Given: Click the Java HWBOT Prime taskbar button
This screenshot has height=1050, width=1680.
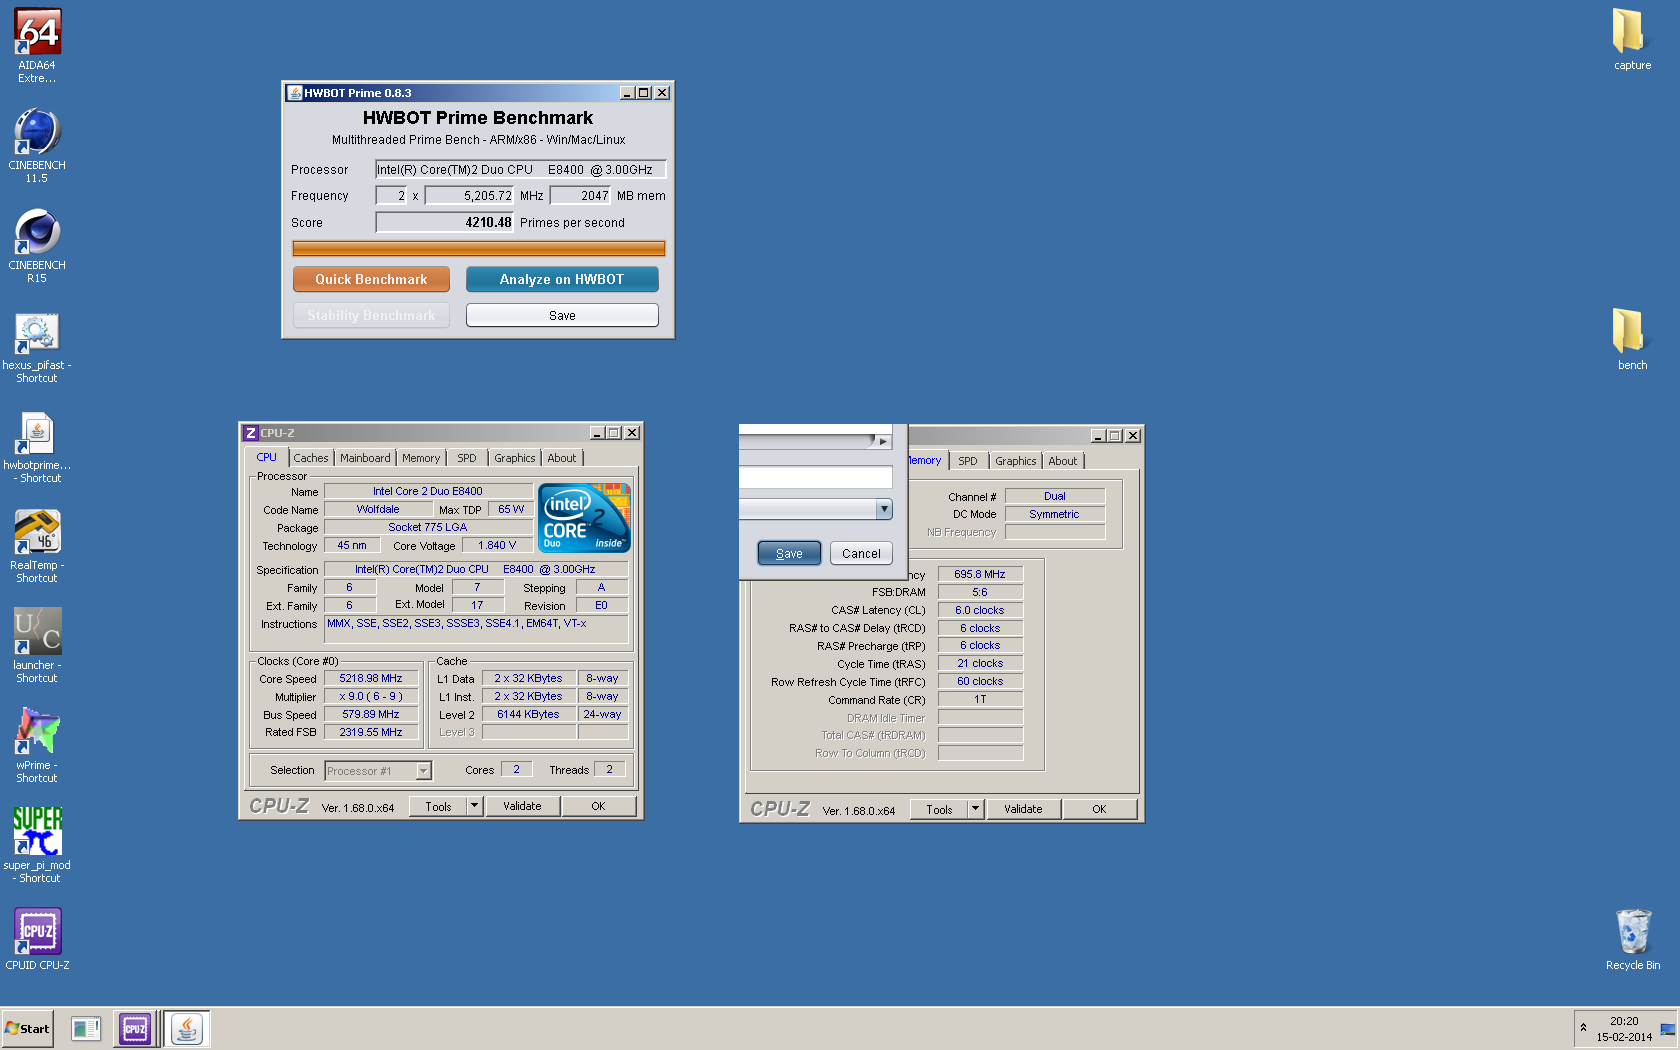Looking at the screenshot, I should coord(186,1028).
